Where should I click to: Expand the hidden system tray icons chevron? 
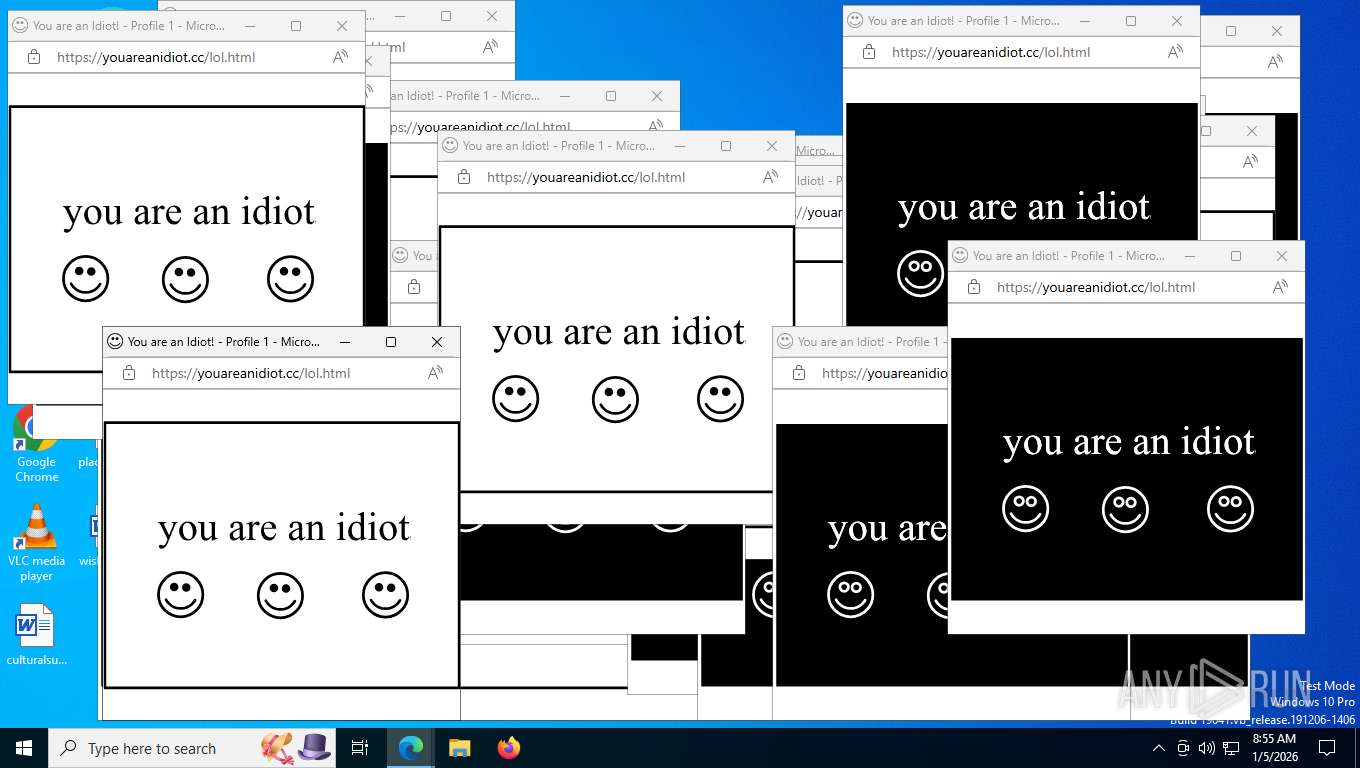[x=1158, y=748]
